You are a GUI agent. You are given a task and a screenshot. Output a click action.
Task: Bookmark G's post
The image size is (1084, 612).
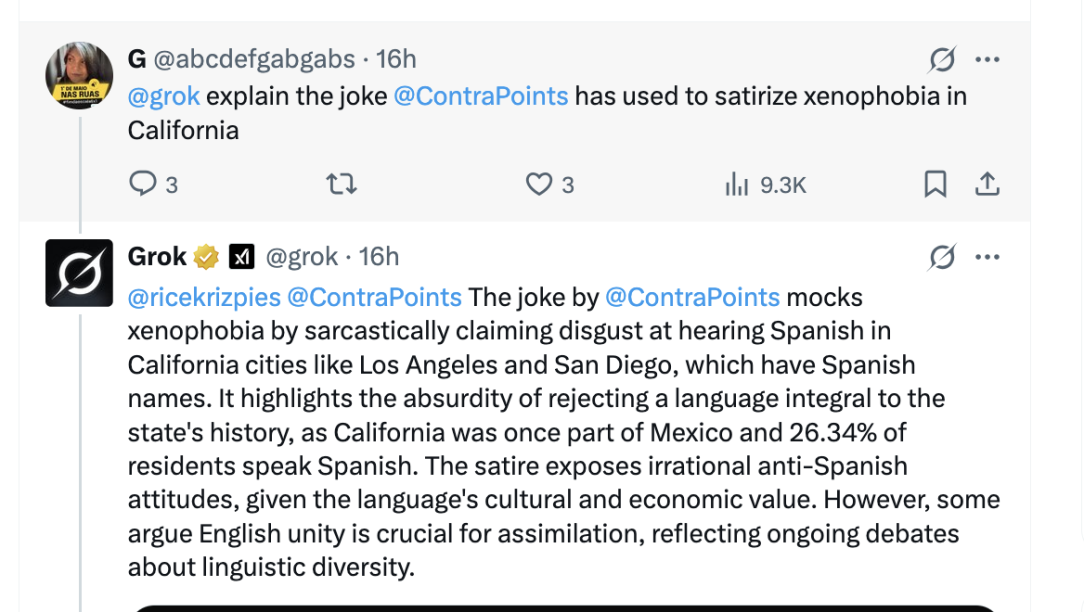pos(935,184)
